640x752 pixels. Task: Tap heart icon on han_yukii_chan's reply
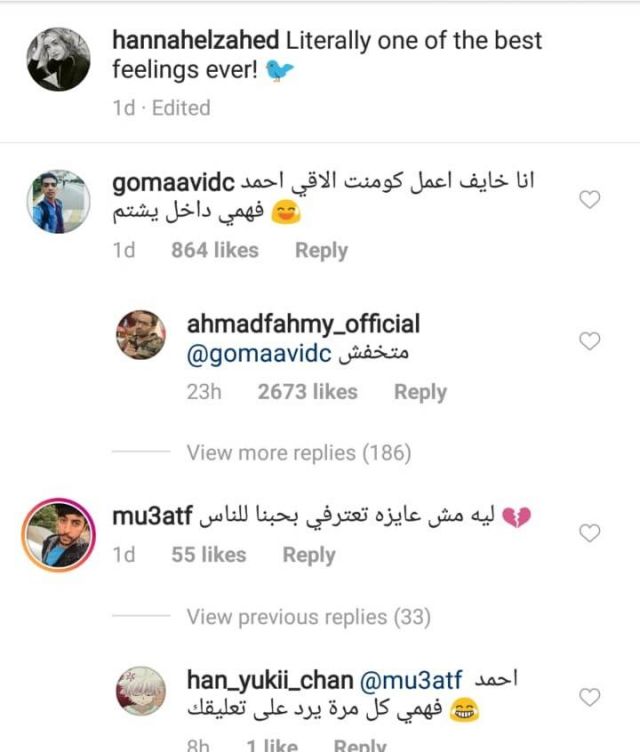pos(590,697)
